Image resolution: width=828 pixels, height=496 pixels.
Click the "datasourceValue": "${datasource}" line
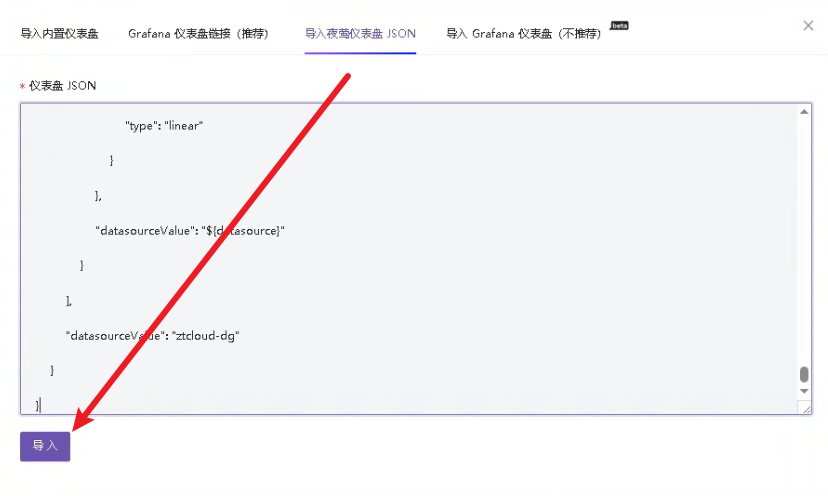point(190,231)
